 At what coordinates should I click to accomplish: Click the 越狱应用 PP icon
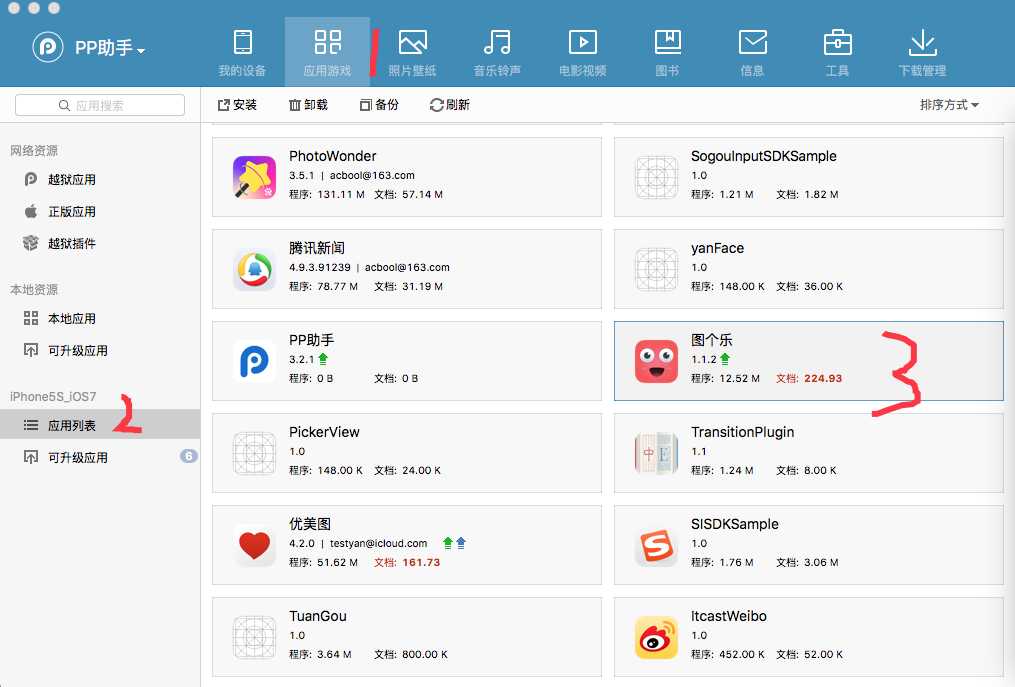(30, 179)
